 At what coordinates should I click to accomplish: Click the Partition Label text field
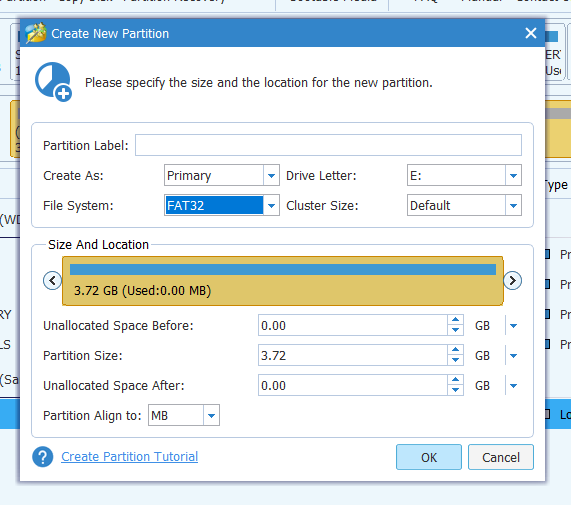328,145
